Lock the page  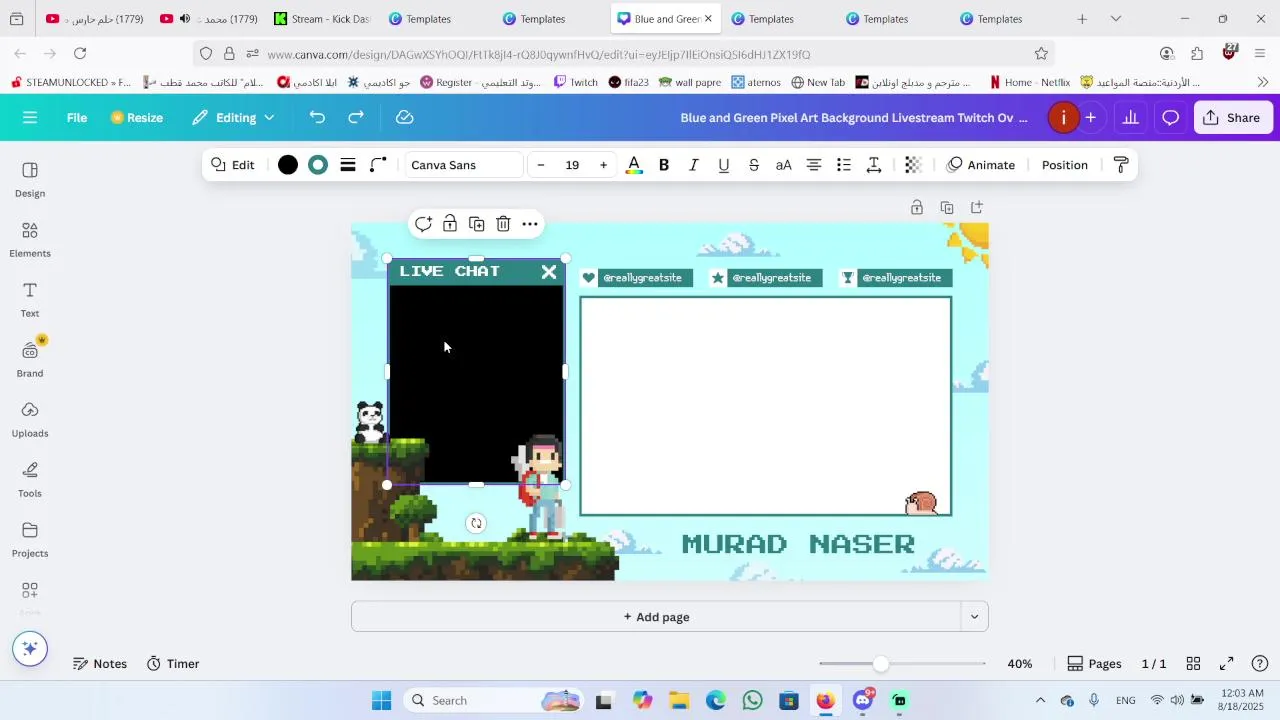(917, 208)
